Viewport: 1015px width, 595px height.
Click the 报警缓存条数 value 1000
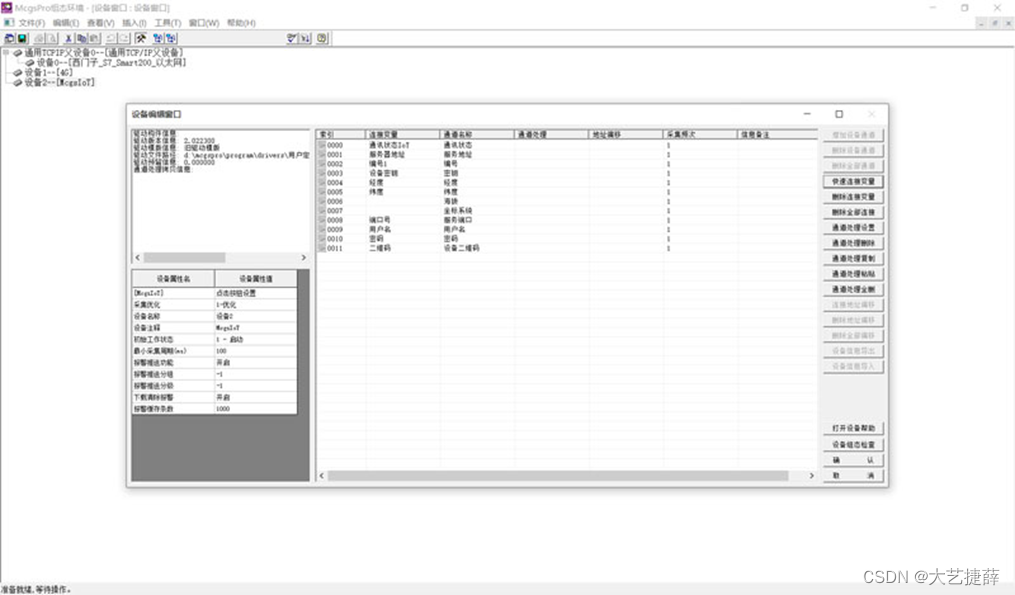[256, 409]
